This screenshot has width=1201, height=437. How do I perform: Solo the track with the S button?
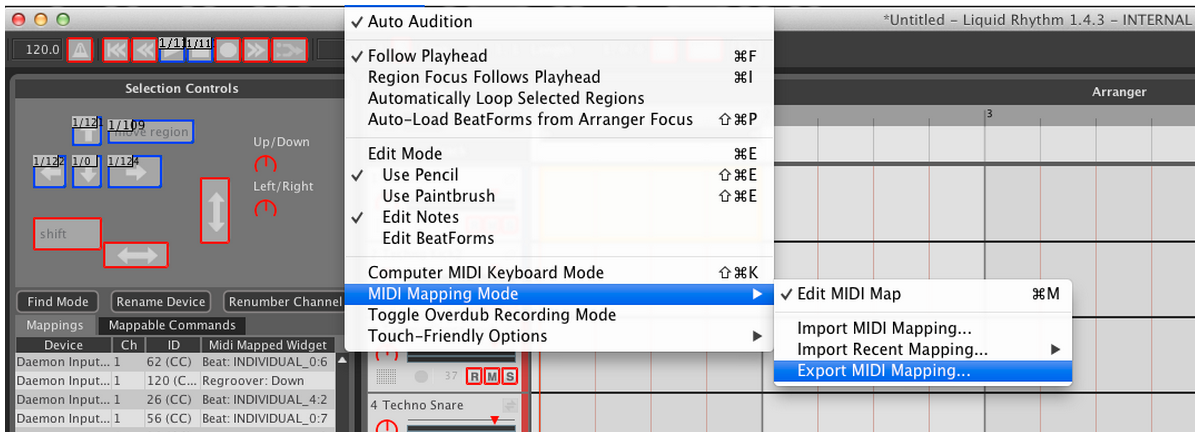click(510, 376)
